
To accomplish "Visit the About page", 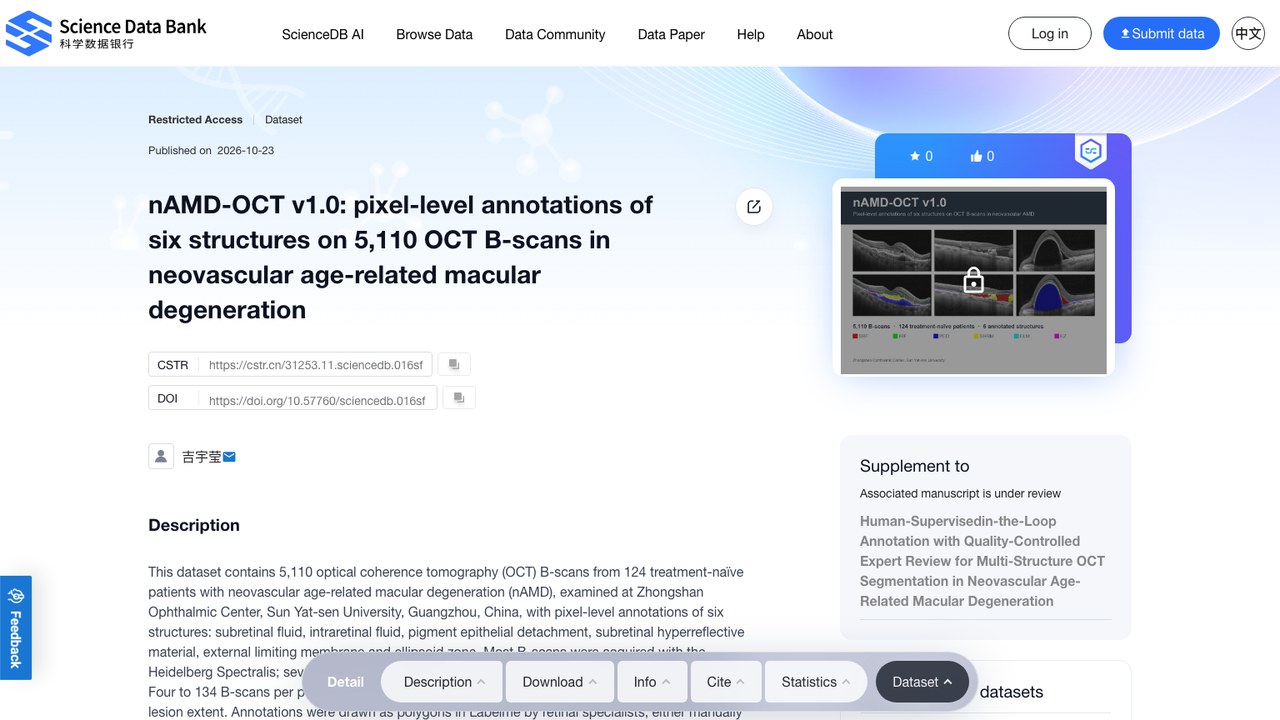I will tap(815, 34).
